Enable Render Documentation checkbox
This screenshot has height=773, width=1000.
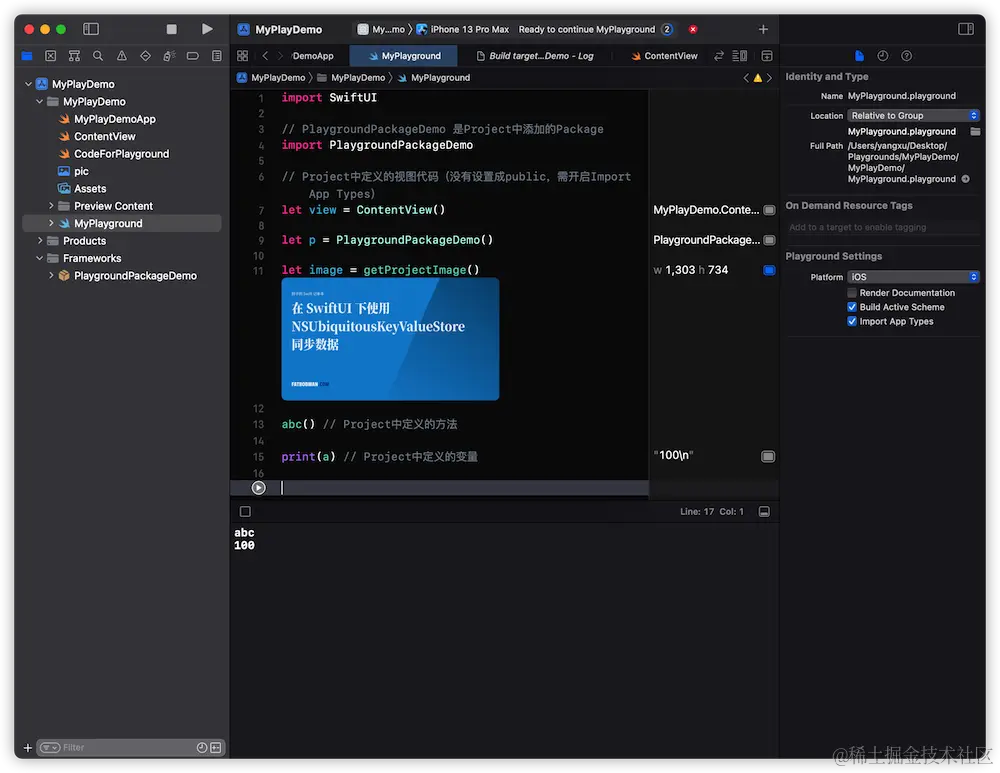click(x=851, y=293)
